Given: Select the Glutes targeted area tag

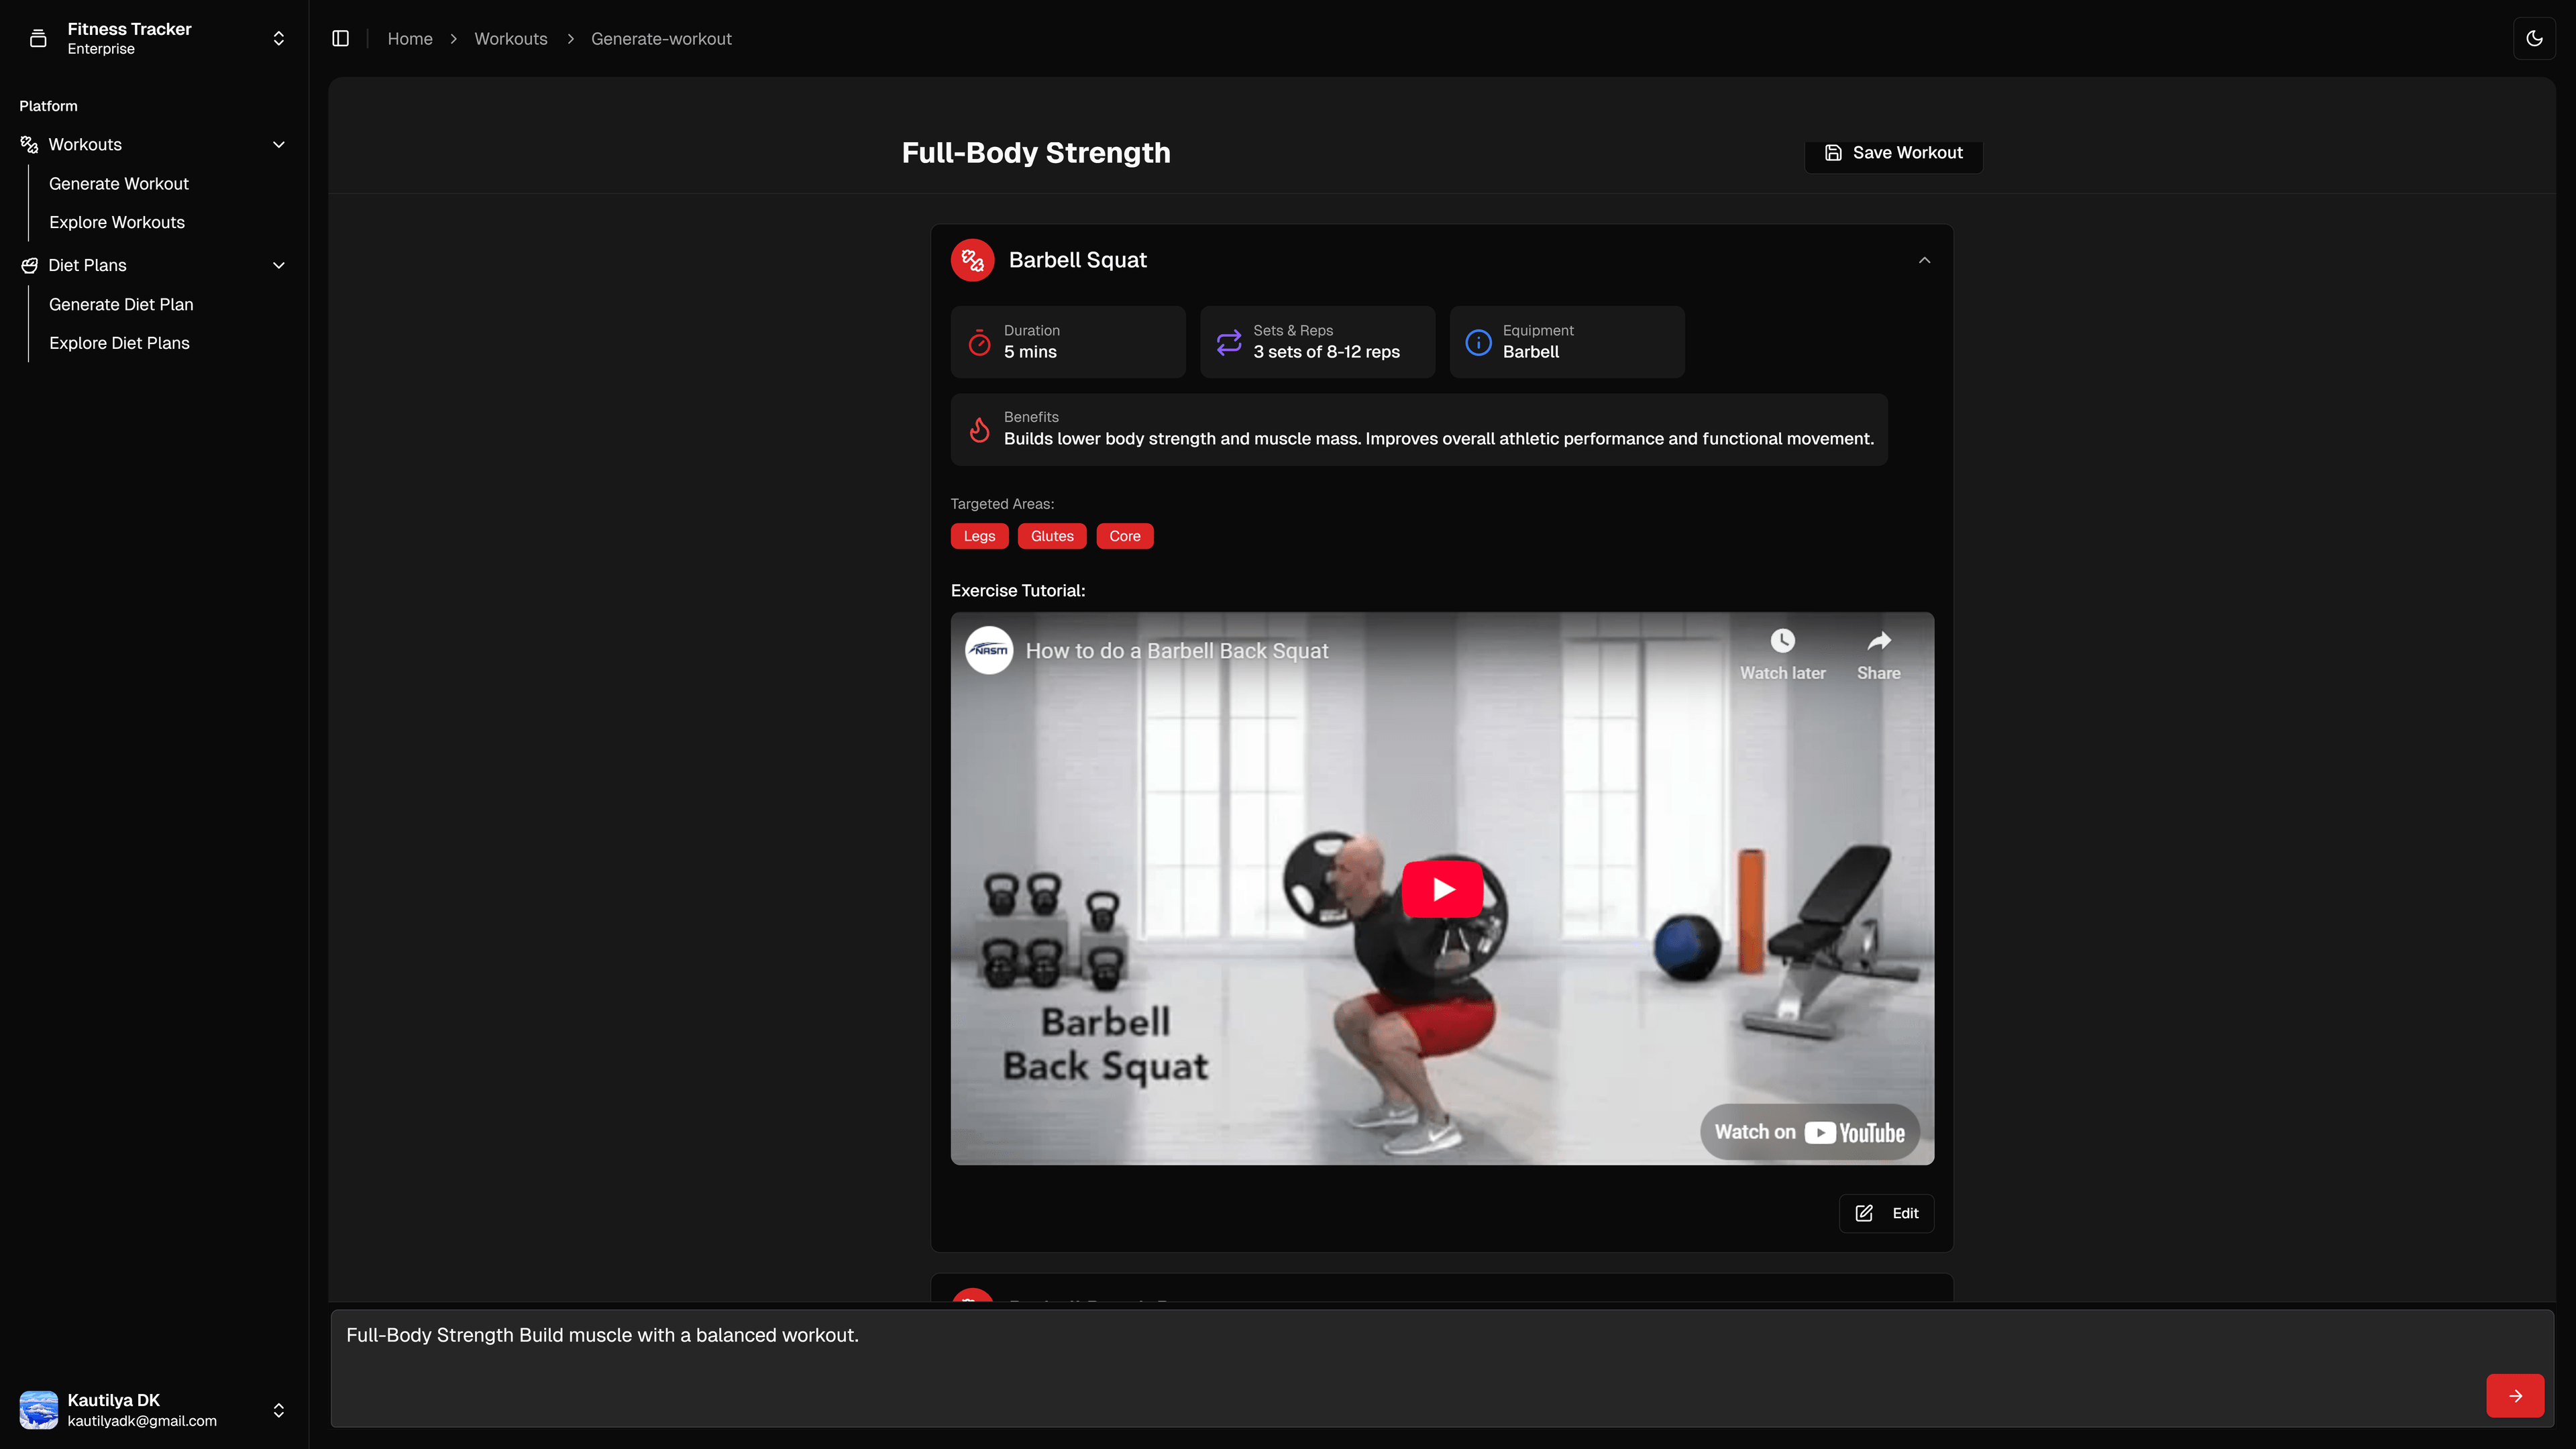Looking at the screenshot, I should coord(1052,536).
